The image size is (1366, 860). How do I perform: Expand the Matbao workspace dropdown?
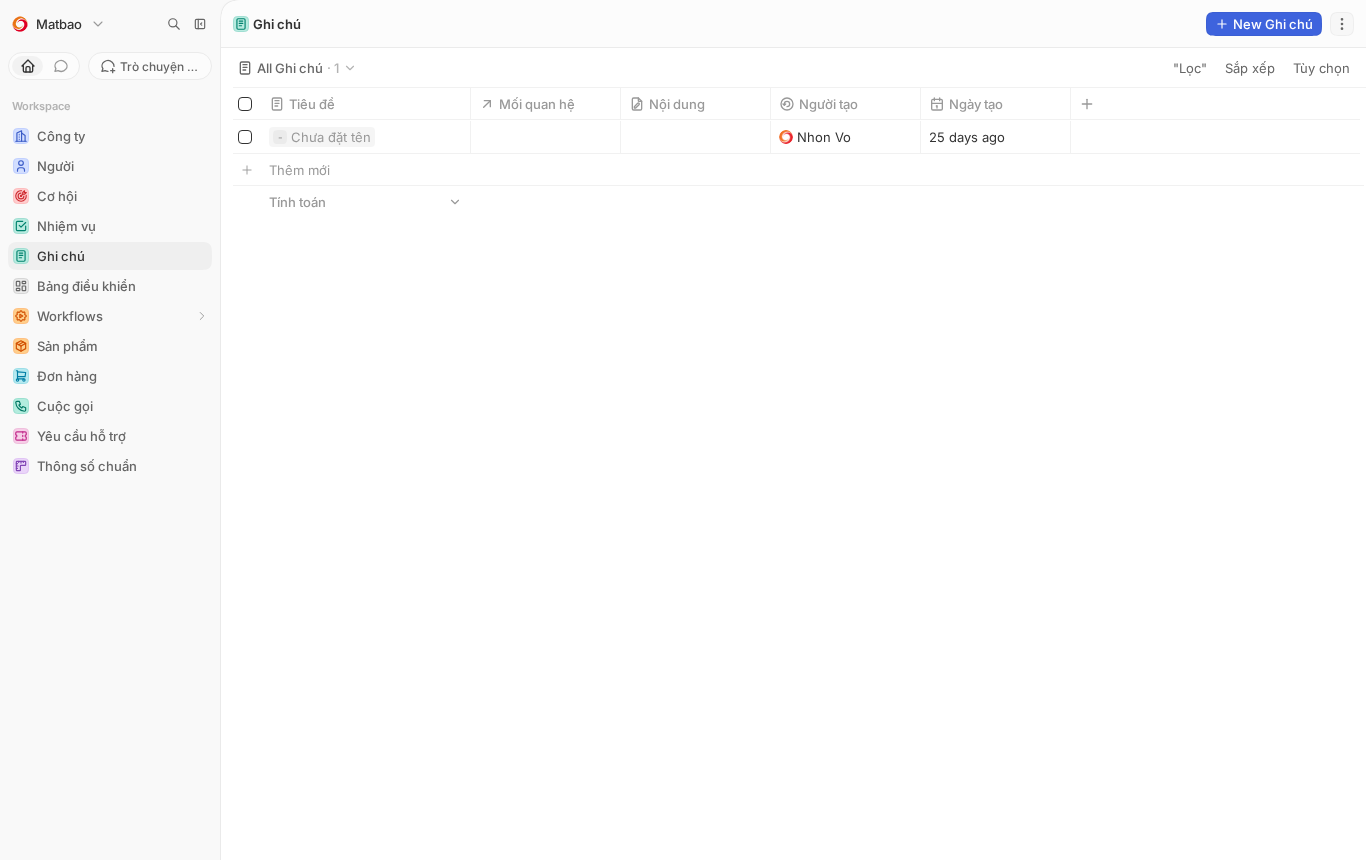[x=98, y=24]
